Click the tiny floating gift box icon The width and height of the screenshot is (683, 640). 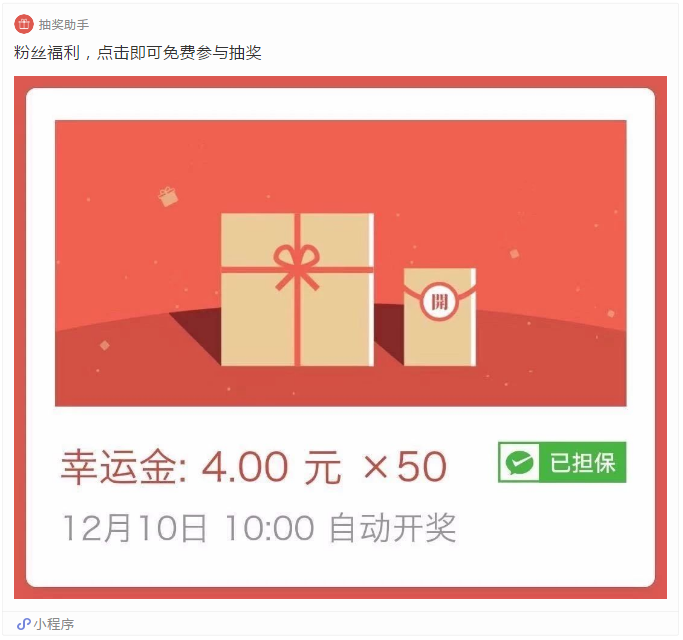(x=168, y=196)
